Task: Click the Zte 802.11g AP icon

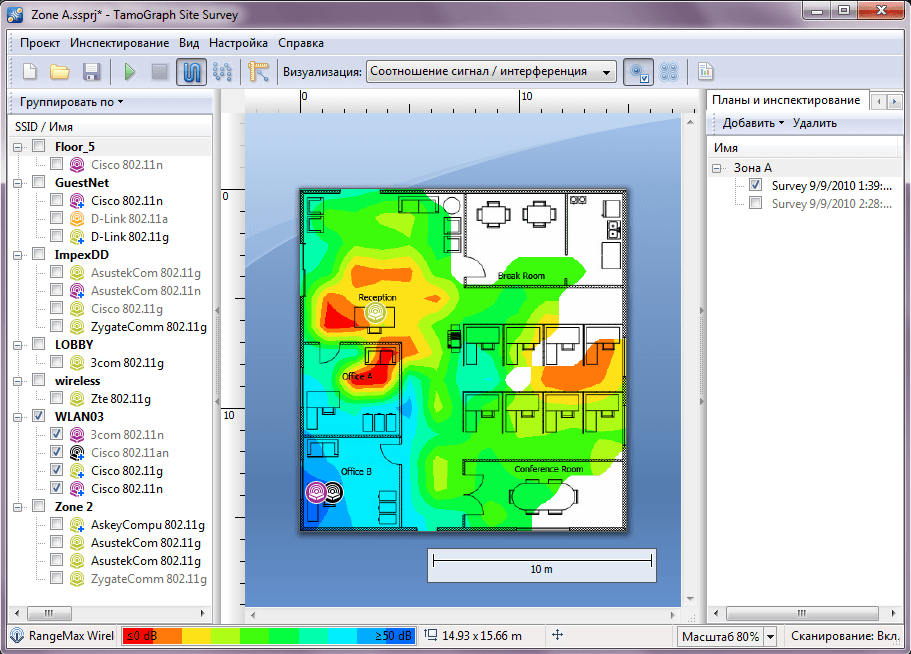Action: tap(77, 398)
